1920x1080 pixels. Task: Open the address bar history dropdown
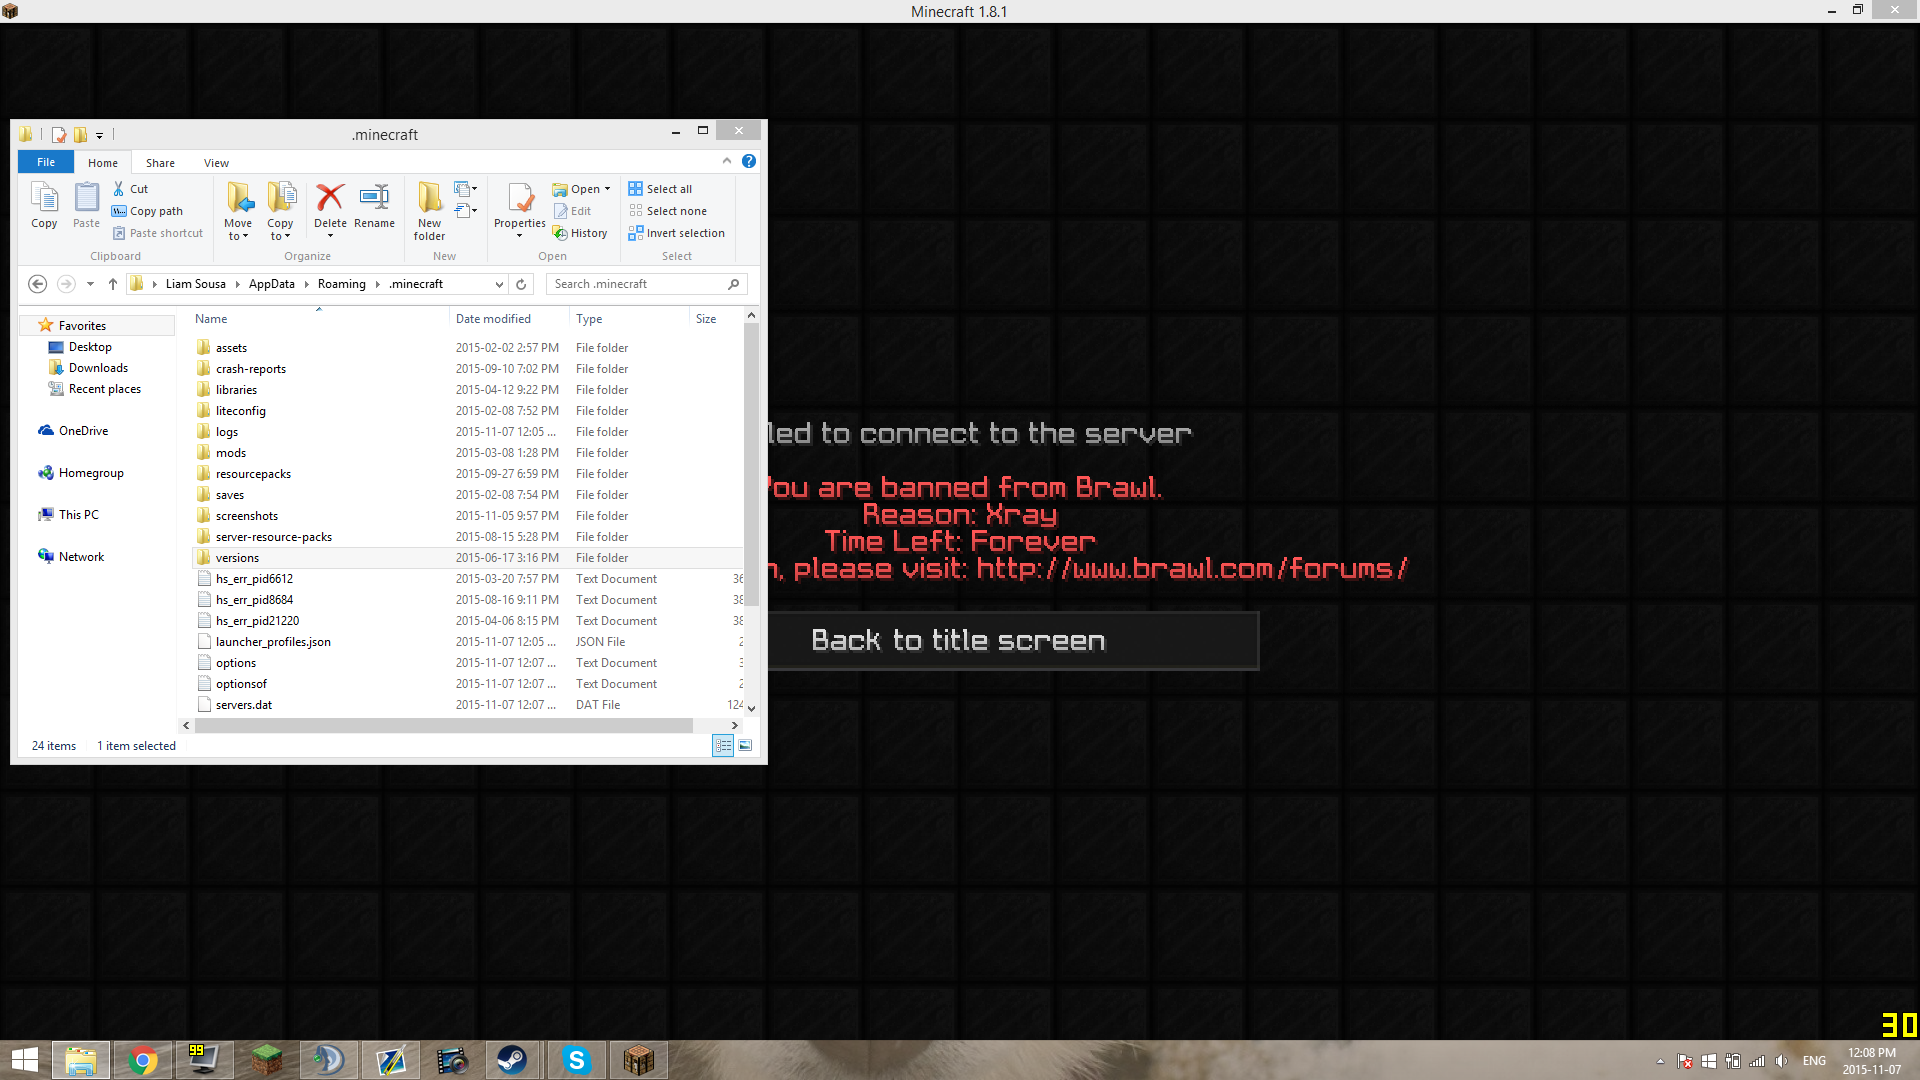[x=499, y=284]
